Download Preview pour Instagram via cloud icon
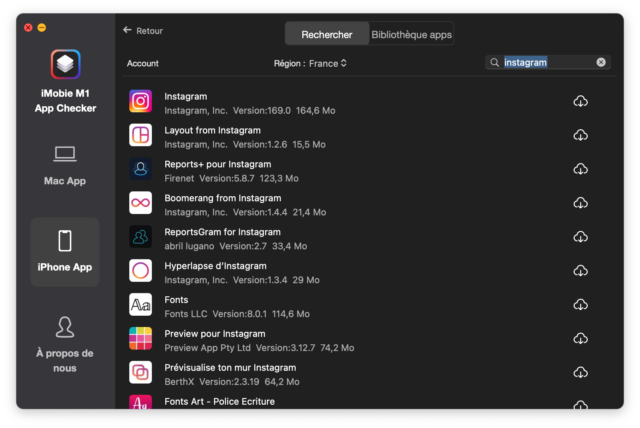 580,338
